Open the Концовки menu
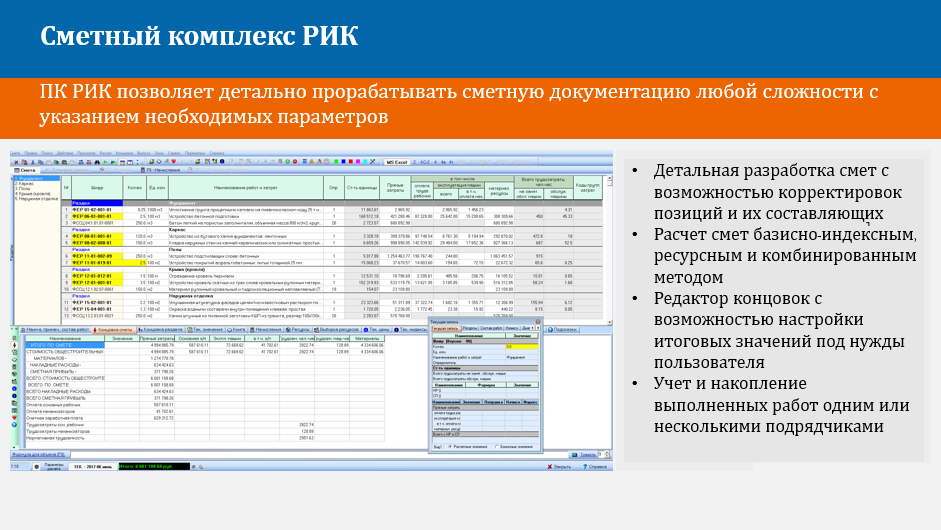This screenshot has width=941, height=530. (124, 153)
